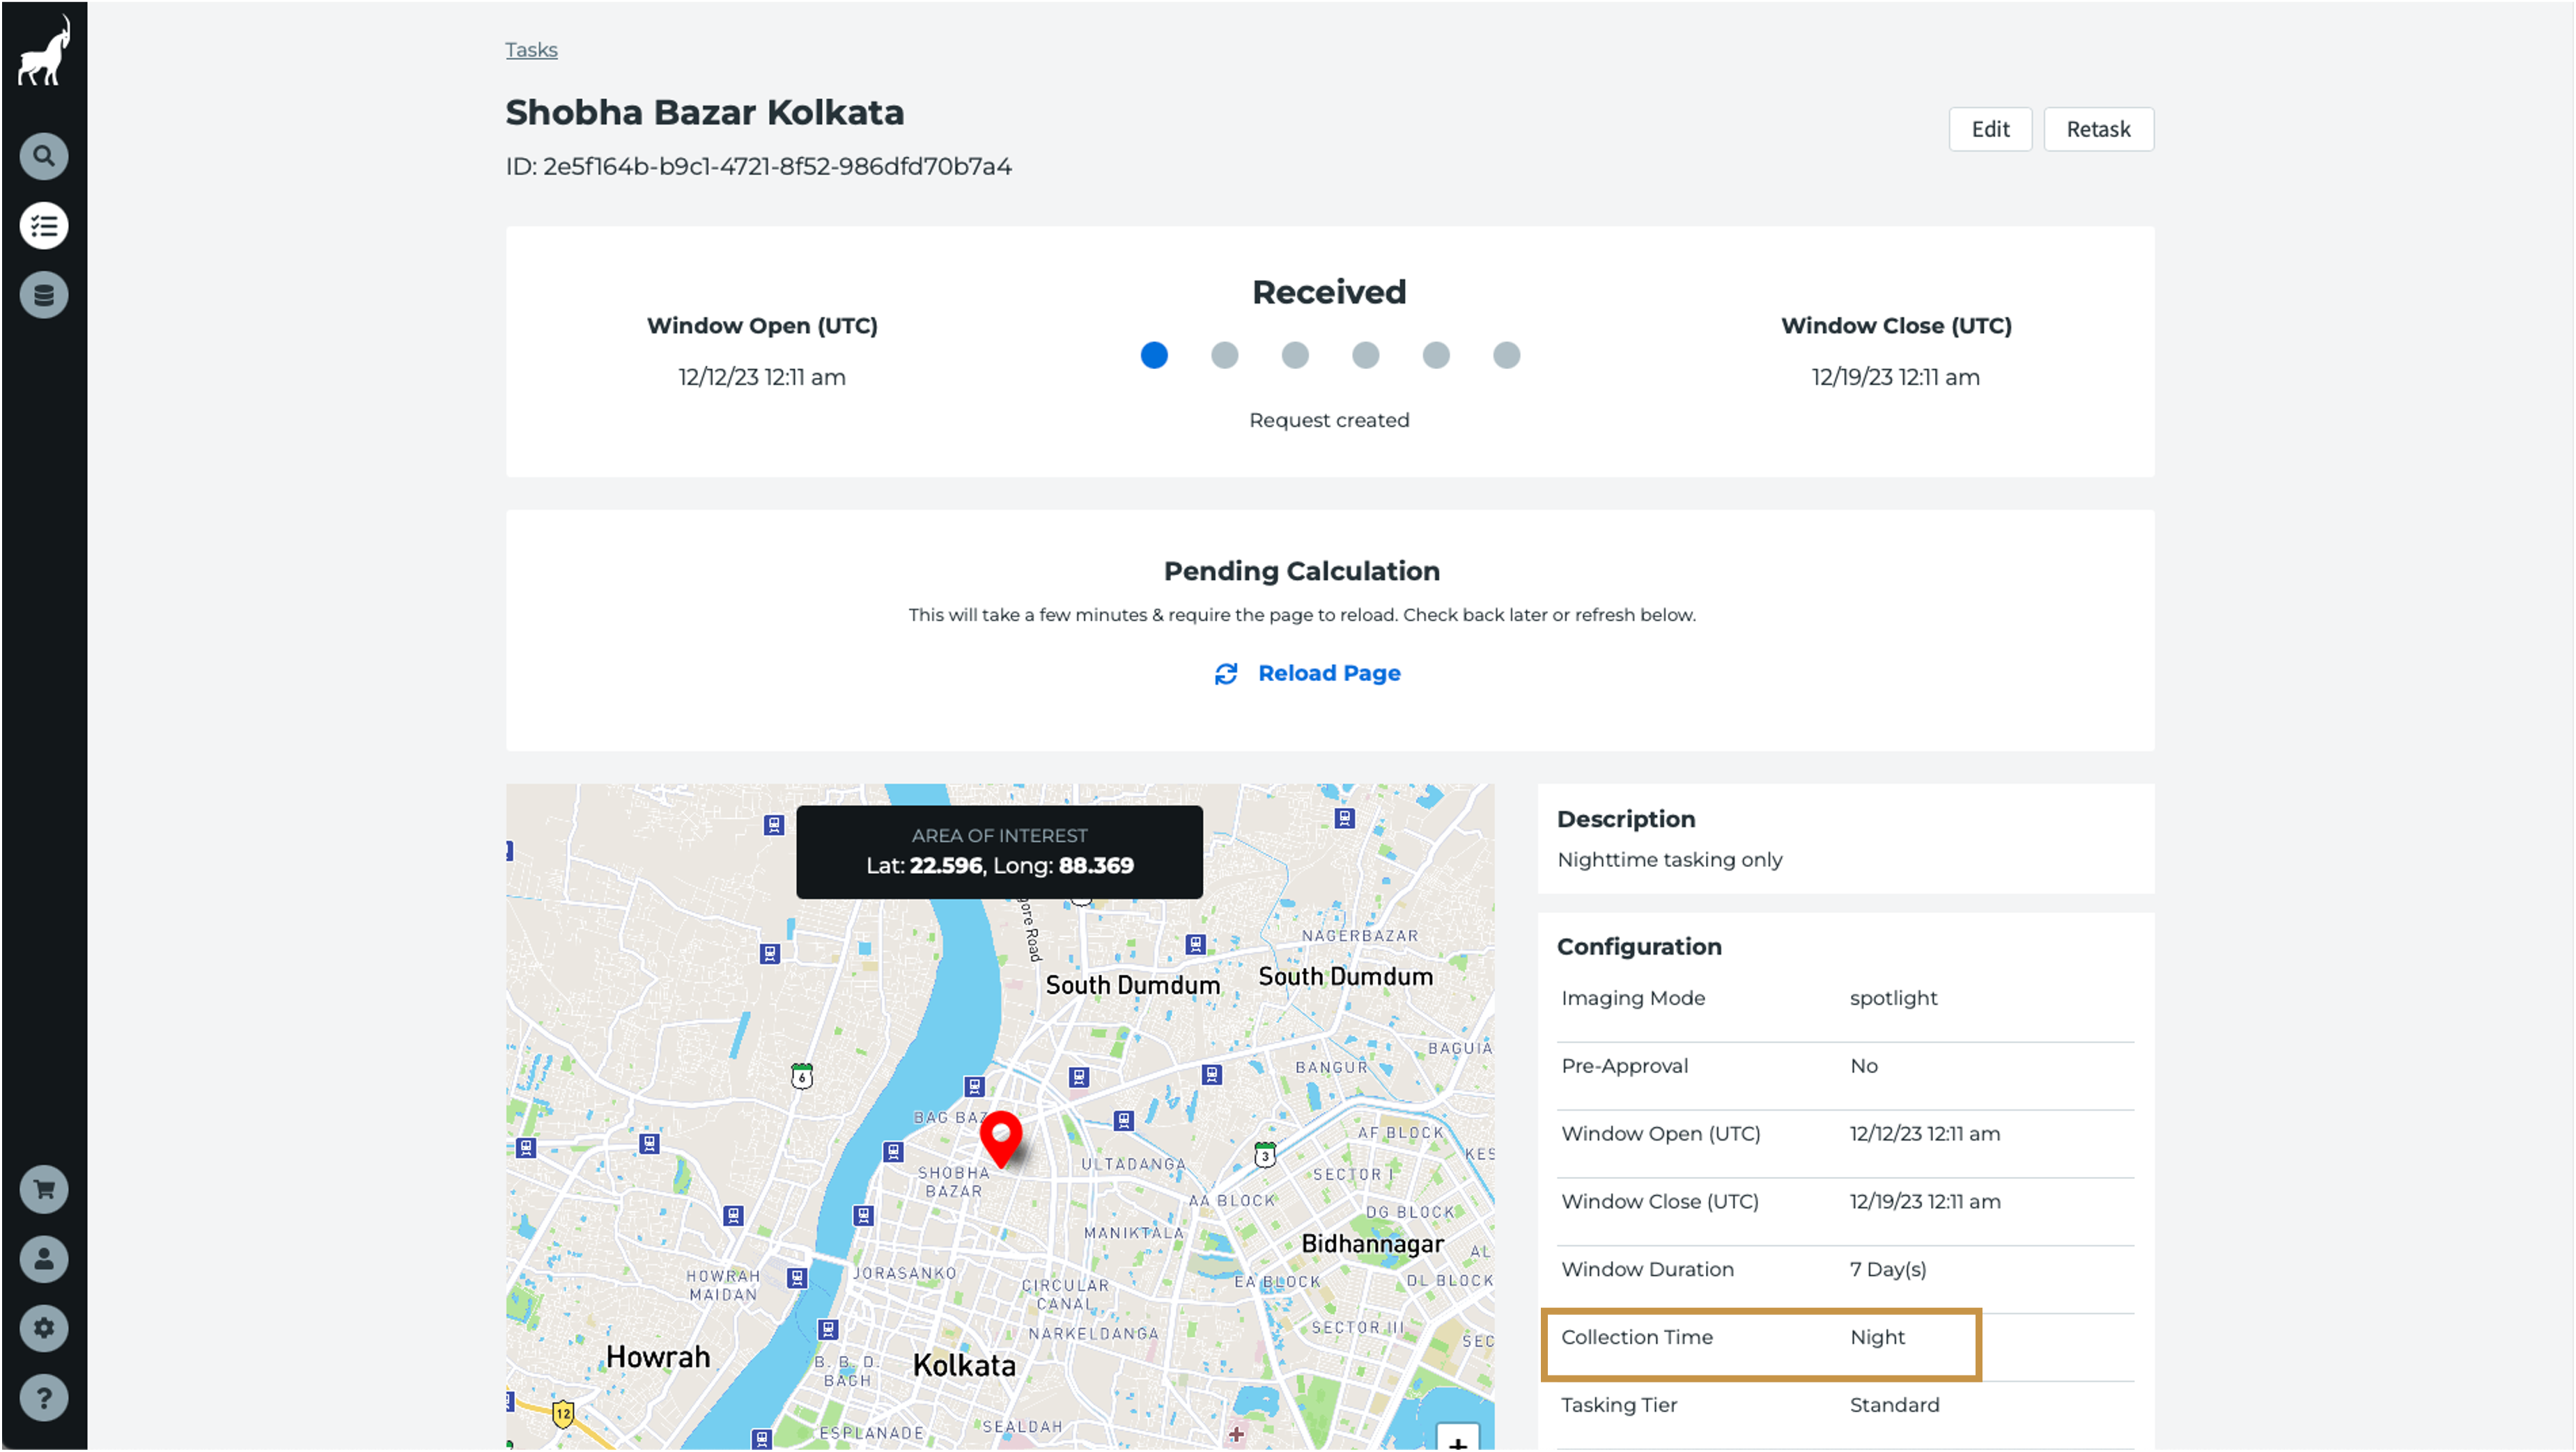Viewport: 2576px width, 1452px height.
Task: Click the Pending Calculation heading
Action: (1302, 571)
